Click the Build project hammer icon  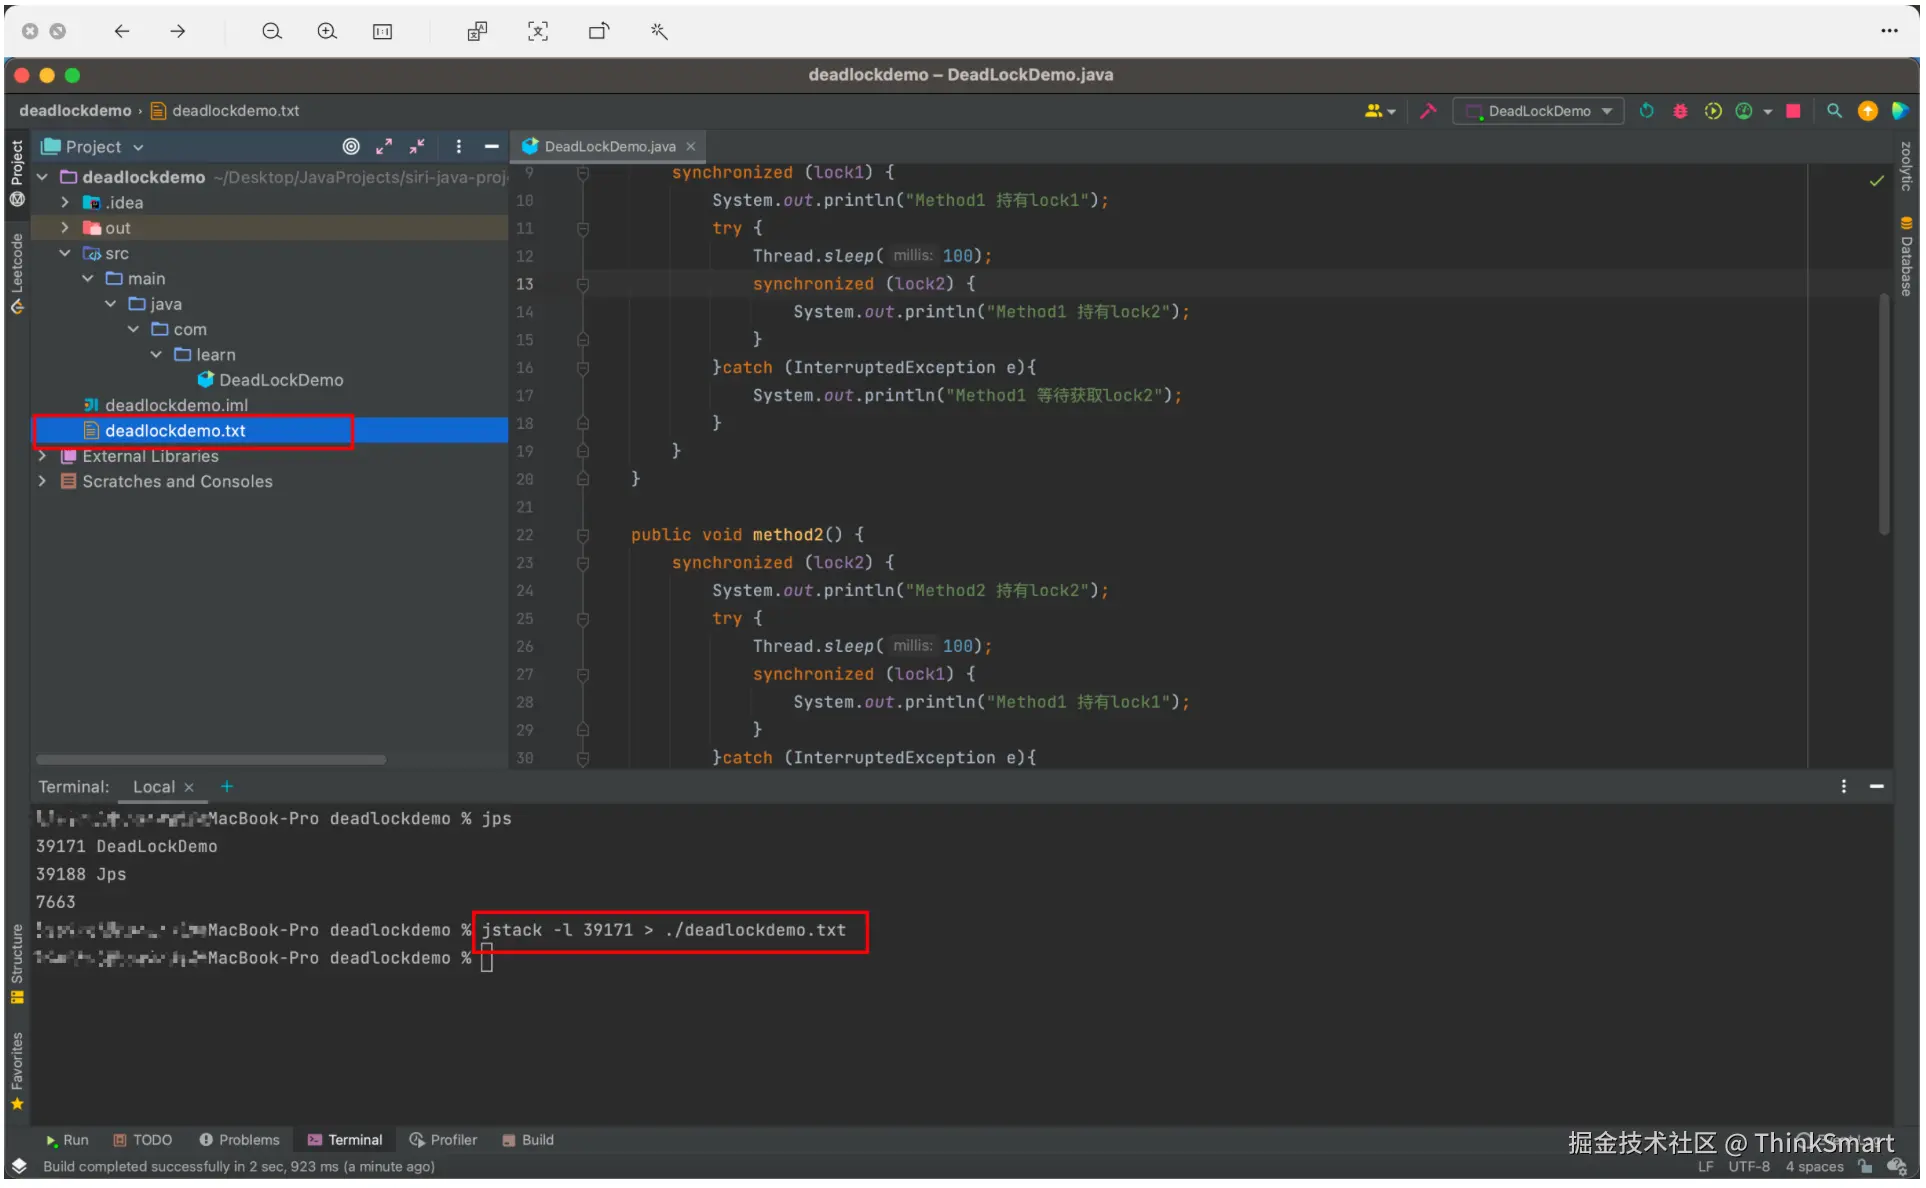click(x=1428, y=111)
